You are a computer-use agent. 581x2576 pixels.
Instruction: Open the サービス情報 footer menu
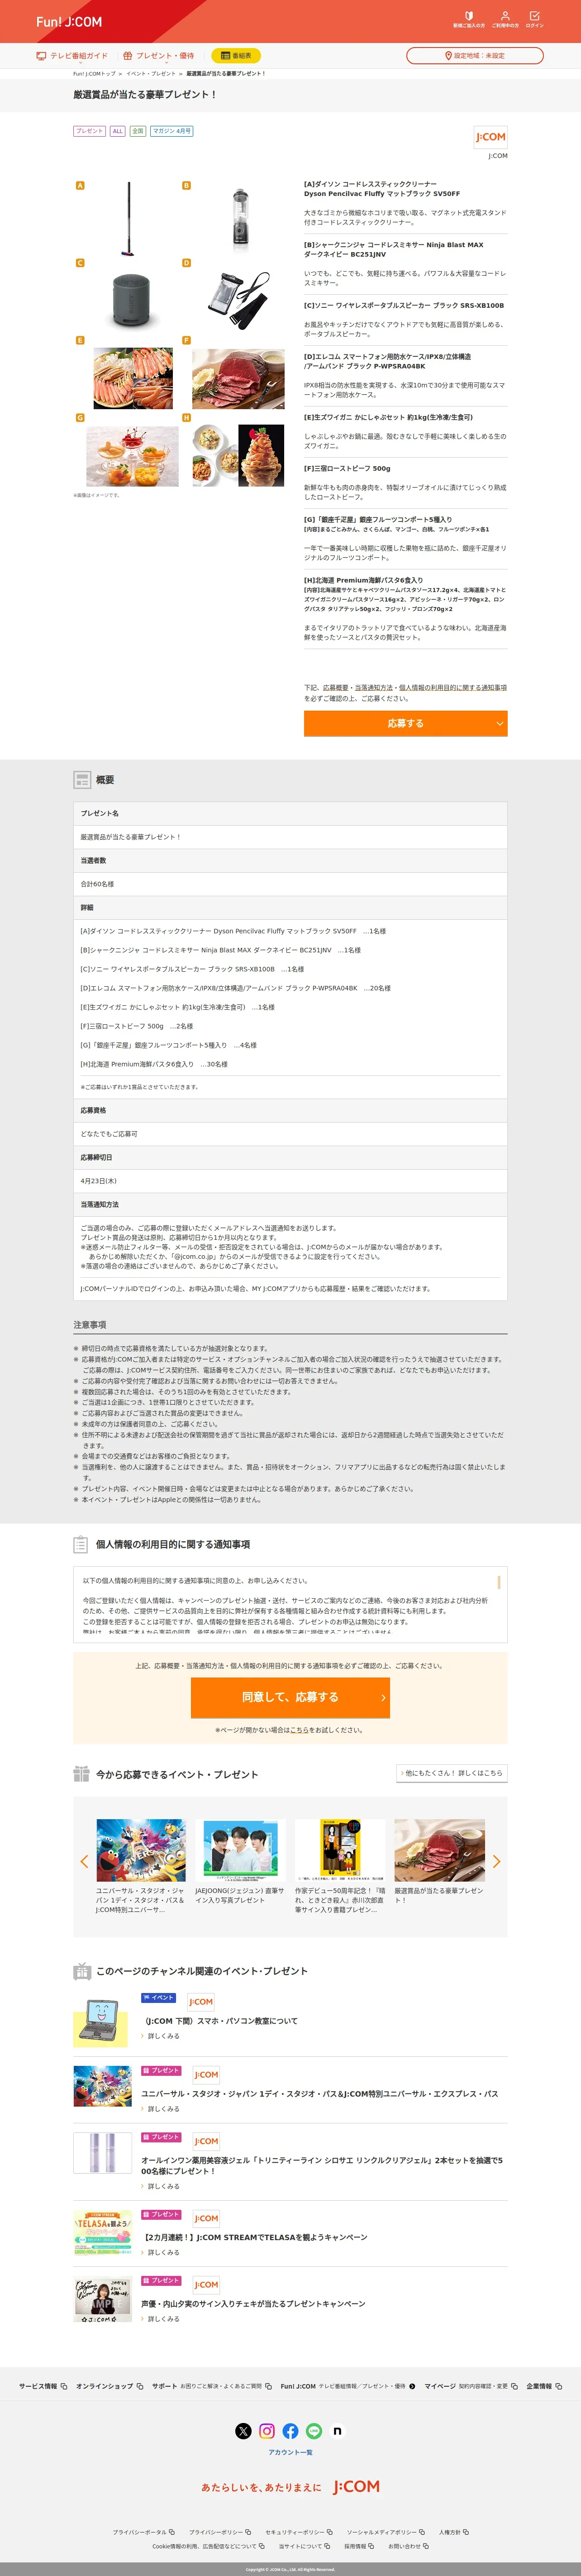click(43, 2386)
